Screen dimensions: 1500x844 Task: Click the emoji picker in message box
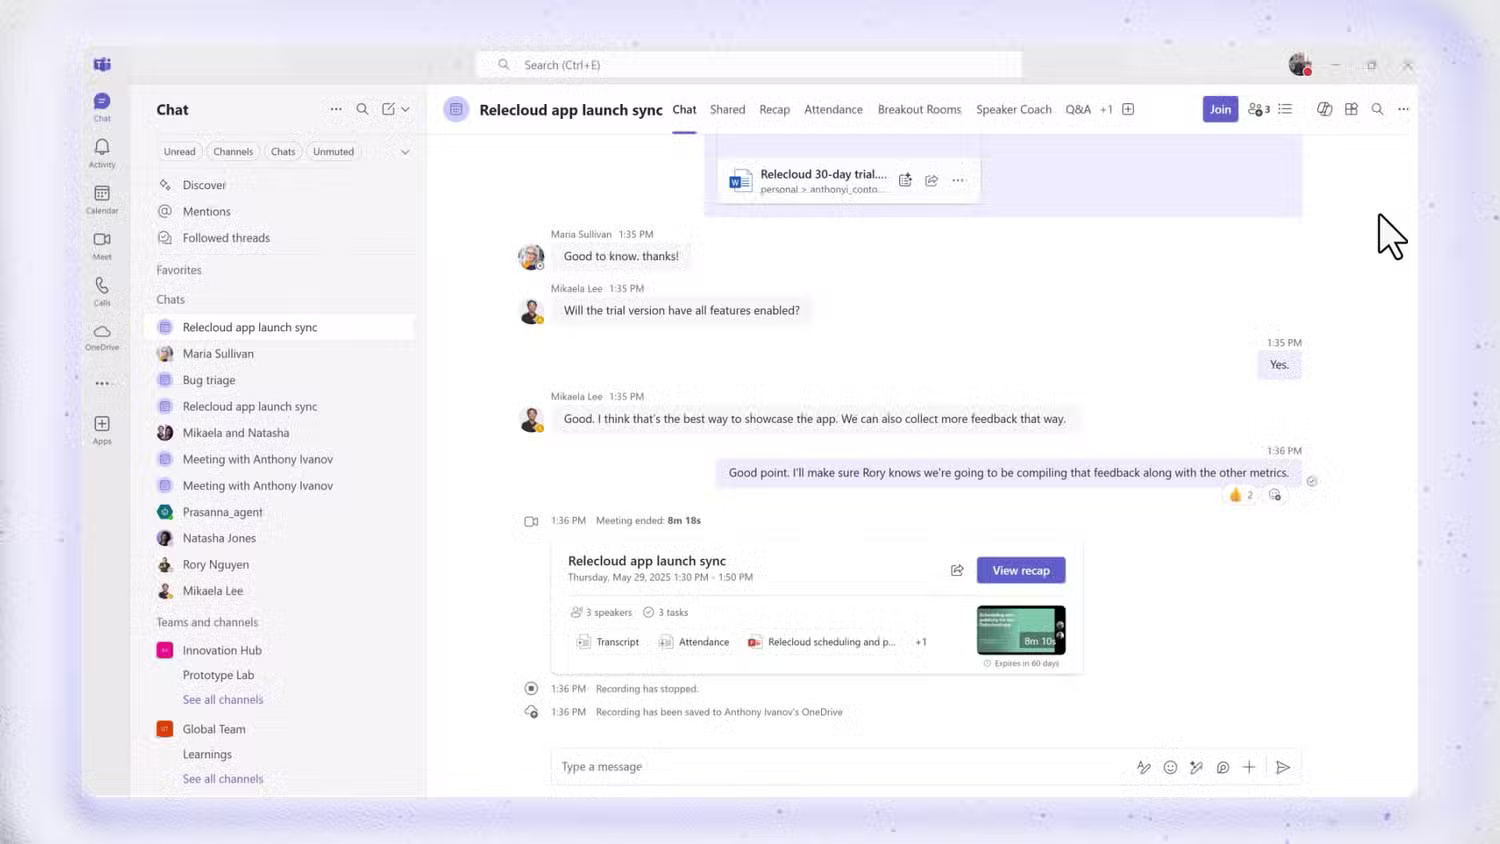tap(1170, 767)
